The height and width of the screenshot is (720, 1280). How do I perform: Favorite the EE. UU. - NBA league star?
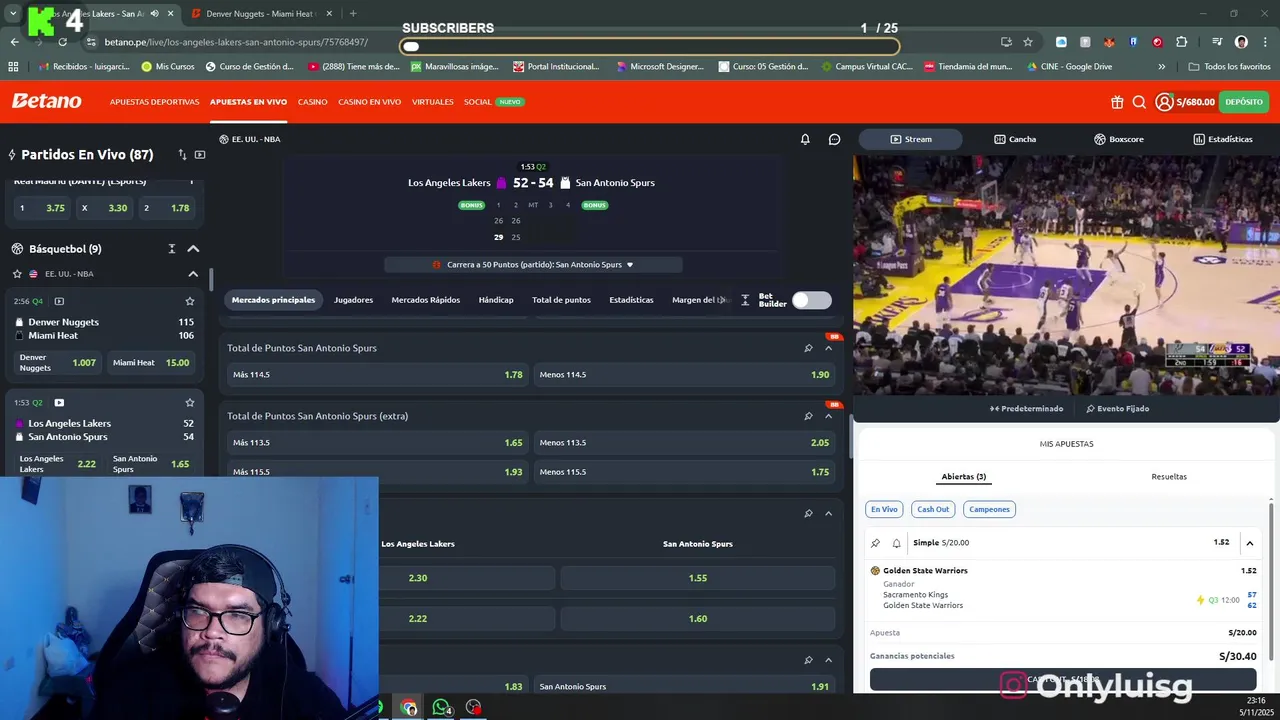(17, 274)
